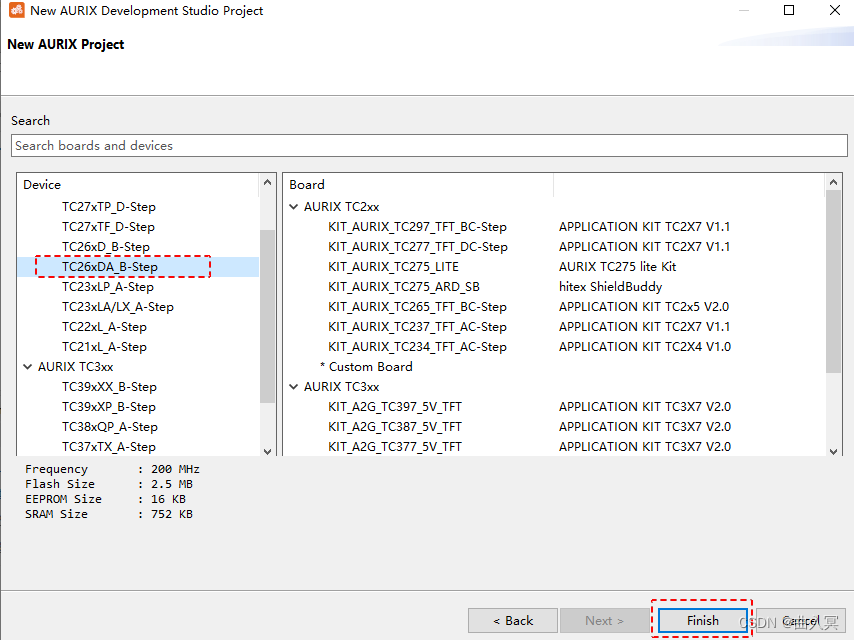Select TC26xD_B-Step device

click(x=106, y=247)
